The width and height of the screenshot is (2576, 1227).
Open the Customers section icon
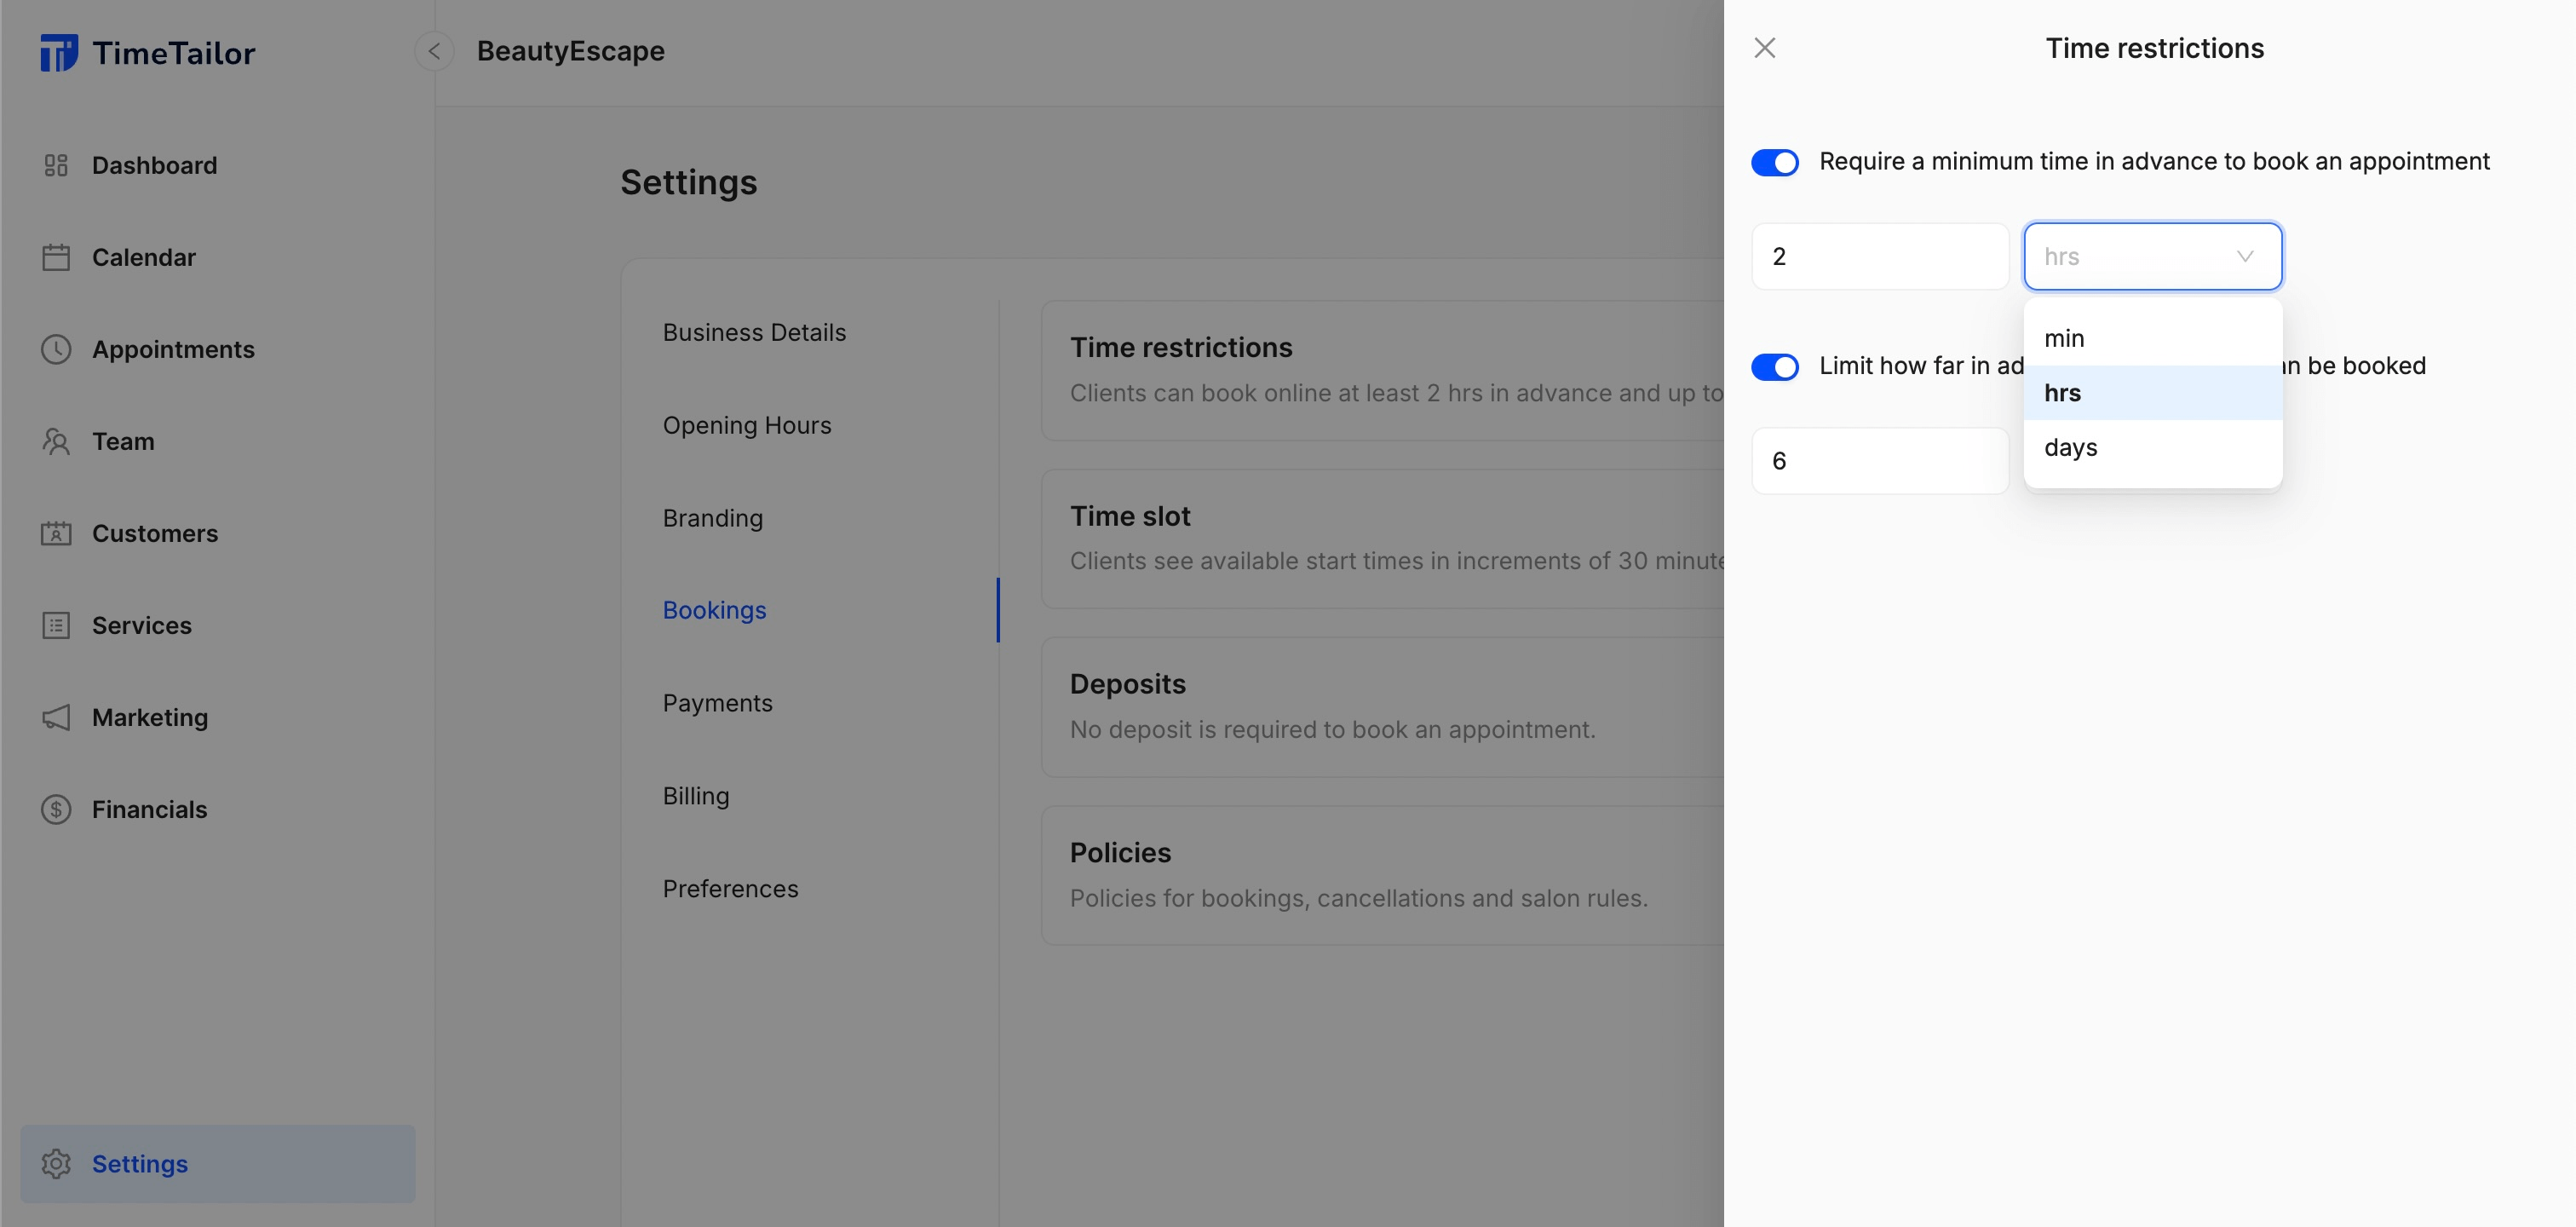(55, 533)
